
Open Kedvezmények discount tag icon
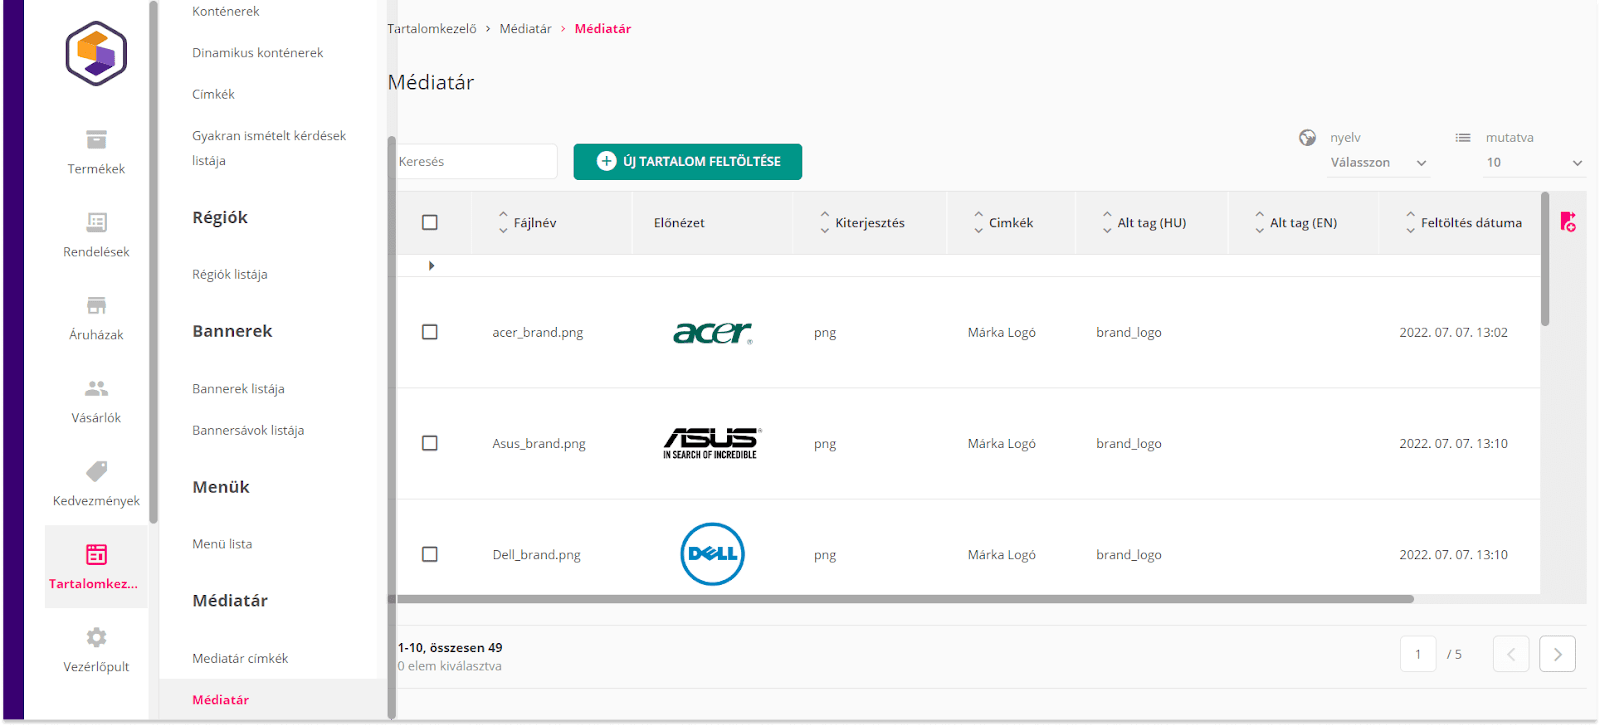point(96,471)
